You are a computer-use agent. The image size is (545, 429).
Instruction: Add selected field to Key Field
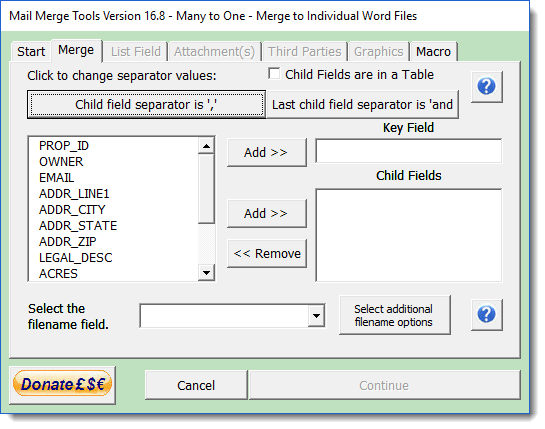pyautogui.click(x=267, y=153)
